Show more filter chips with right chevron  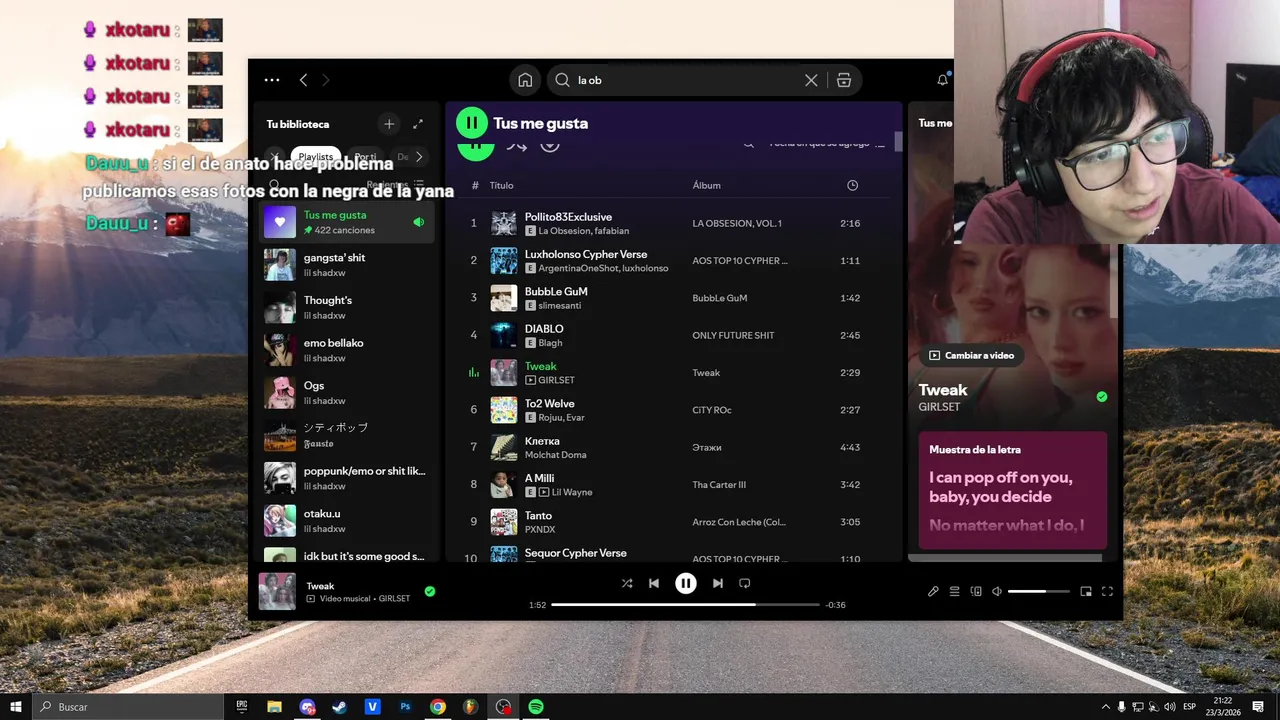(419, 157)
